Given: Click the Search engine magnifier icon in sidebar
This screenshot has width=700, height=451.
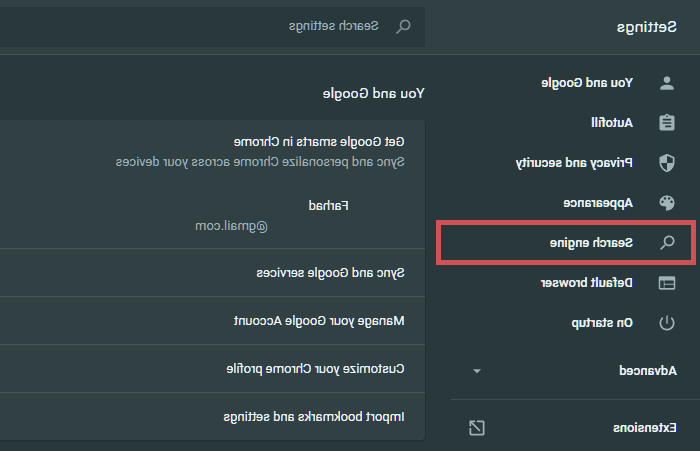Looking at the screenshot, I should click(666, 243).
